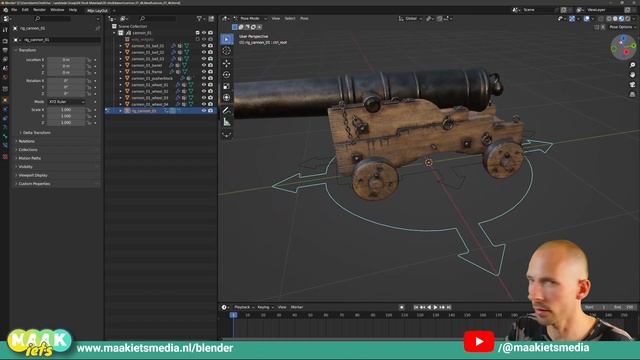Open the timeline Keying menu
Viewport: 640px width, 360px height.
point(264,307)
